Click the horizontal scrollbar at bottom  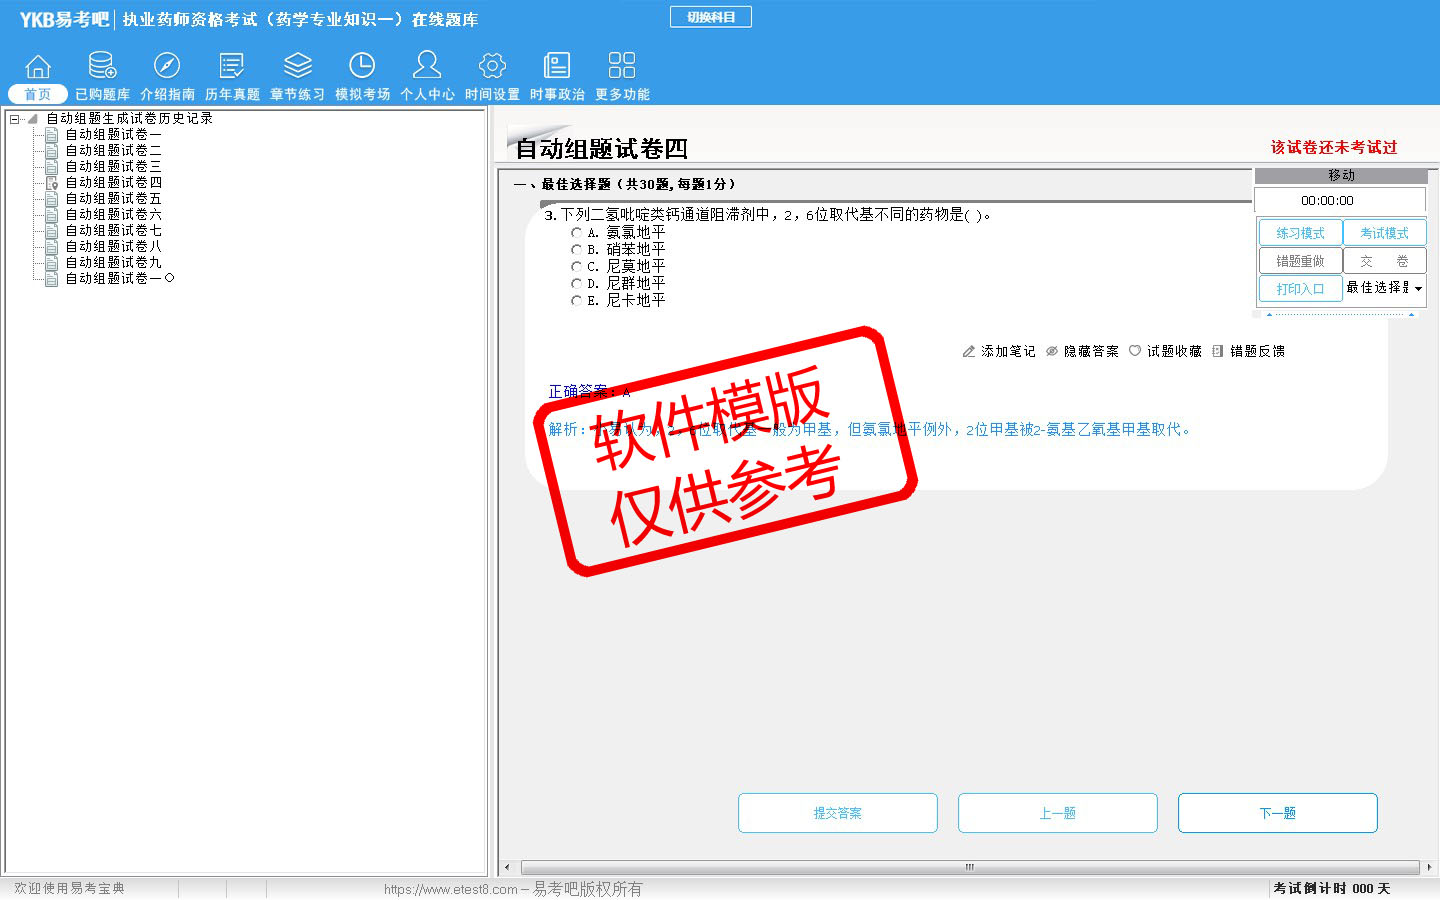point(968,867)
